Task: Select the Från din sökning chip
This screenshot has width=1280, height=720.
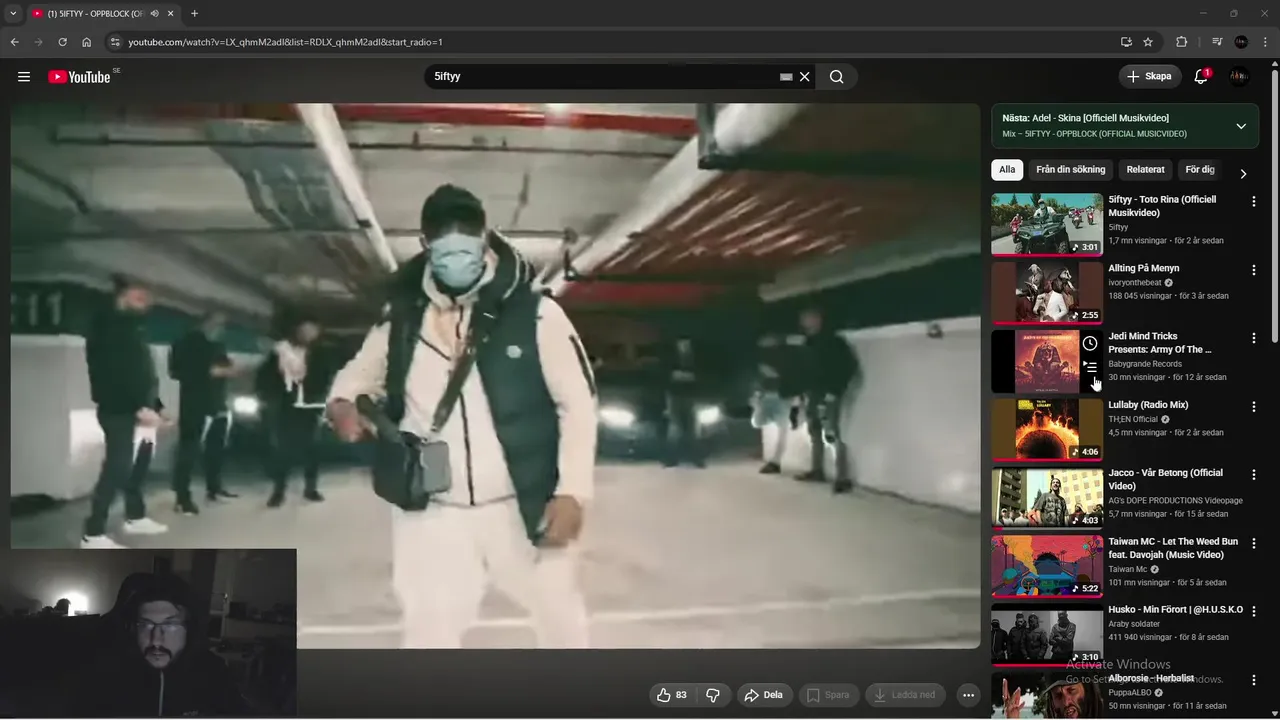Action: pos(1071,170)
